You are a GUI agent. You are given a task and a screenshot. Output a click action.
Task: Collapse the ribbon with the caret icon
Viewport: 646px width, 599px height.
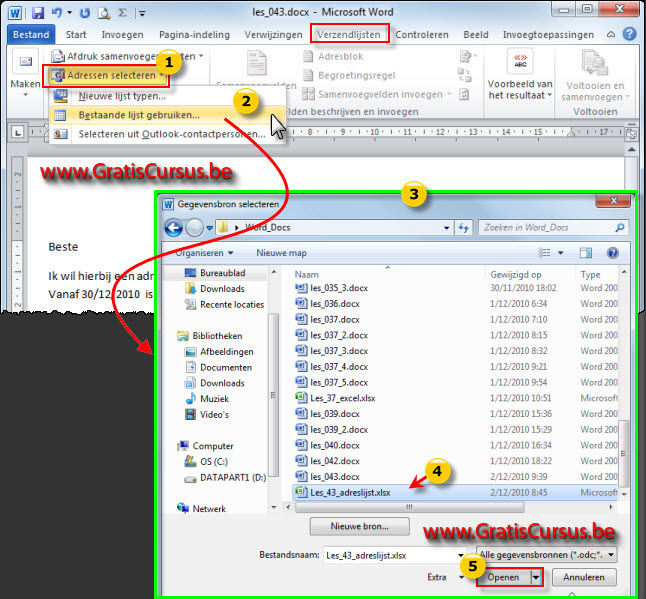tap(611, 35)
